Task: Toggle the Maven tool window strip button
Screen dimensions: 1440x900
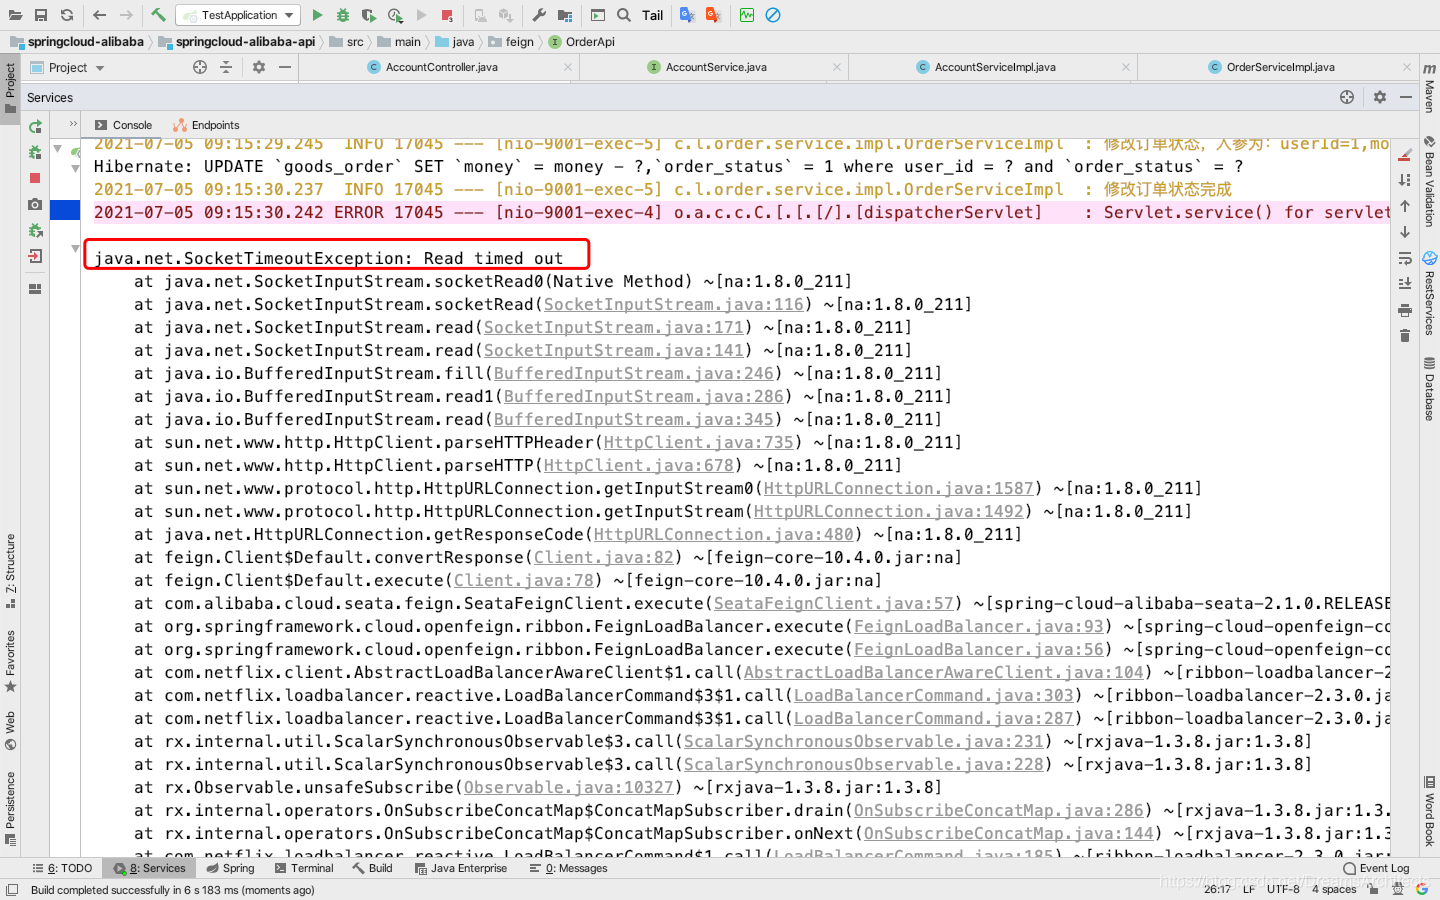Action: (1430, 89)
